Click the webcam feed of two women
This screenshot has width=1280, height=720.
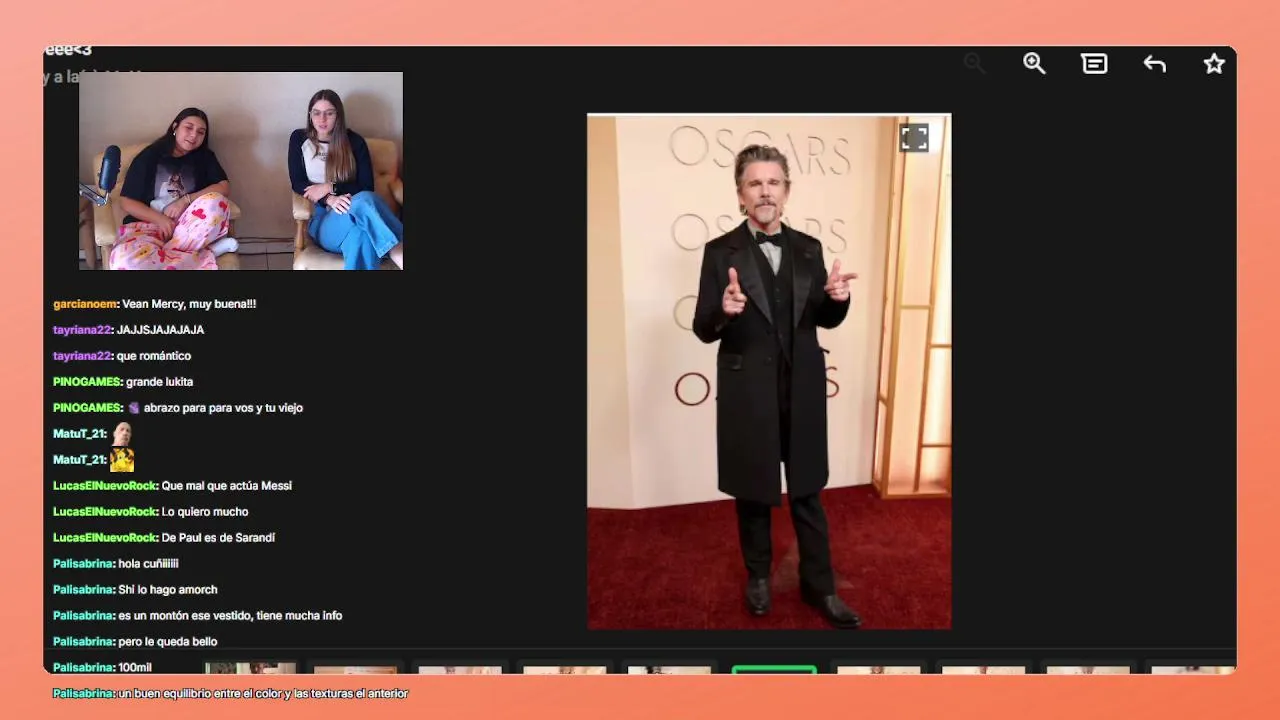point(241,171)
